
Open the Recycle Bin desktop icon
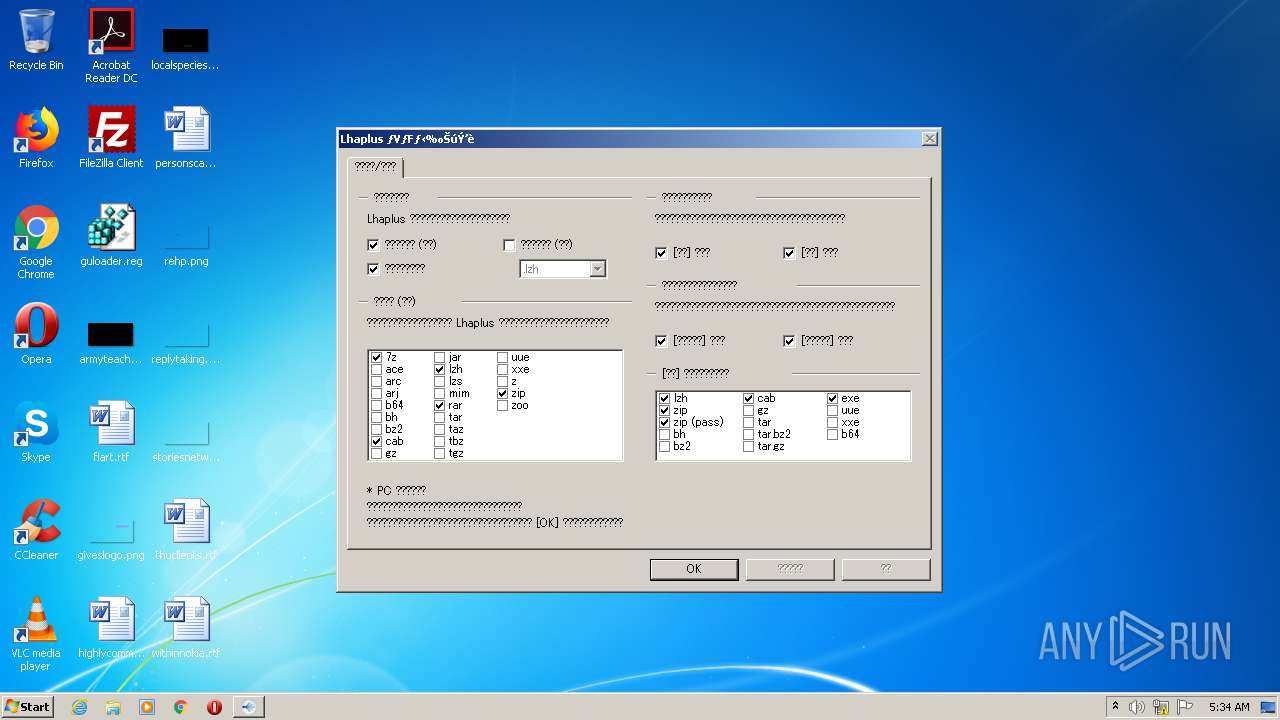[x=36, y=41]
